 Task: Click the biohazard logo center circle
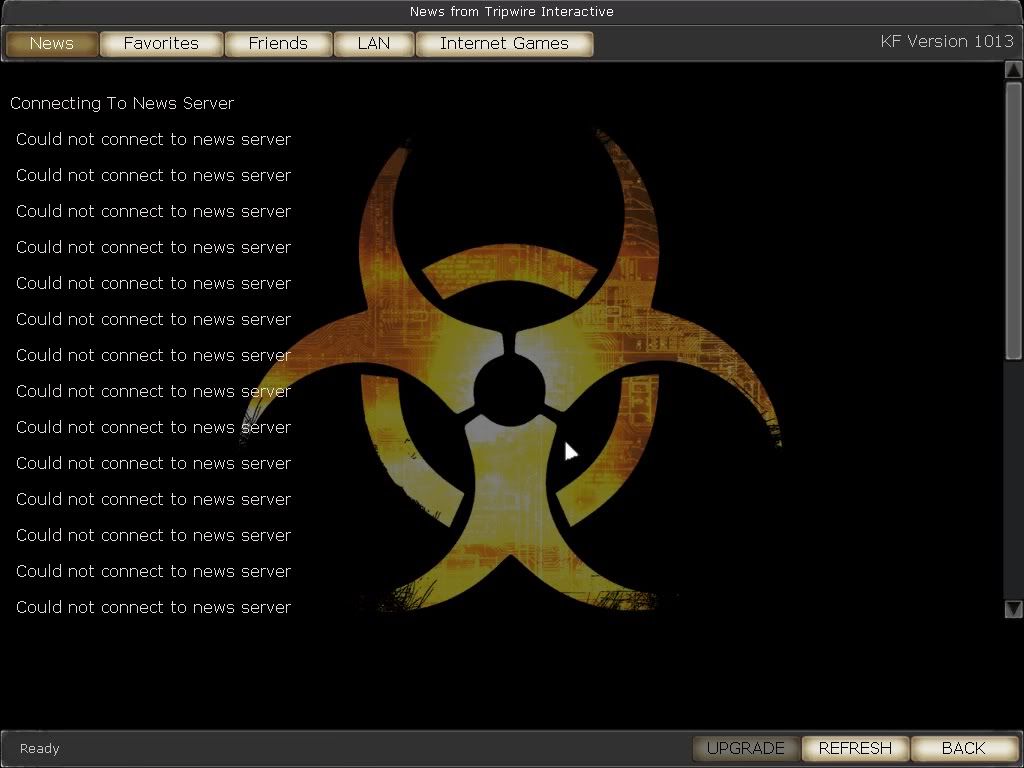pyautogui.click(x=509, y=386)
